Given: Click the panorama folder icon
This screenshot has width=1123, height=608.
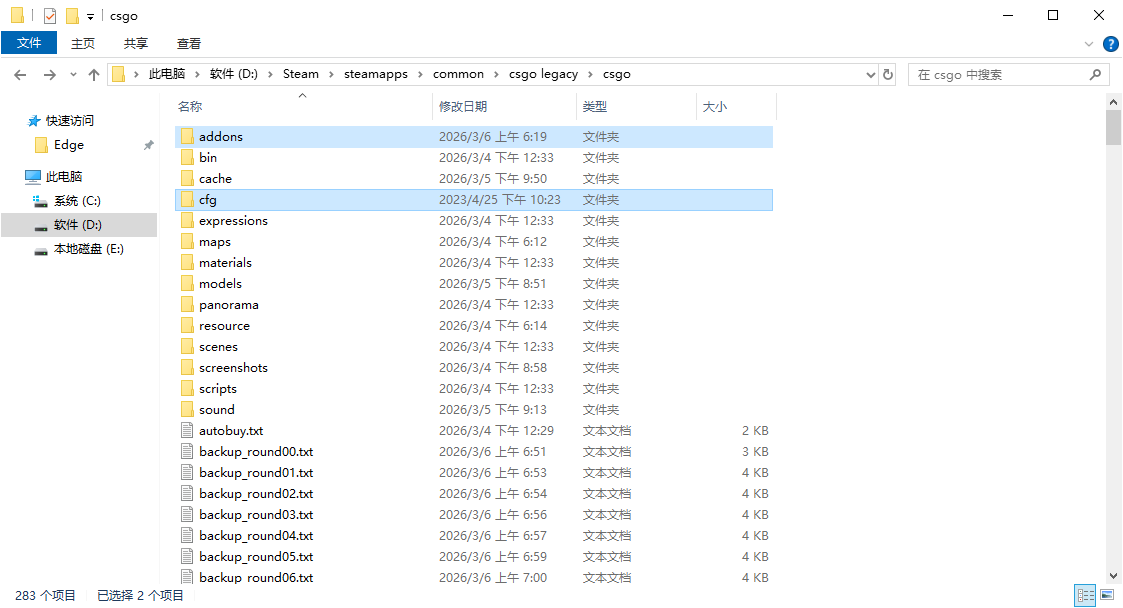Looking at the screenshot, I should pos(187,304).
